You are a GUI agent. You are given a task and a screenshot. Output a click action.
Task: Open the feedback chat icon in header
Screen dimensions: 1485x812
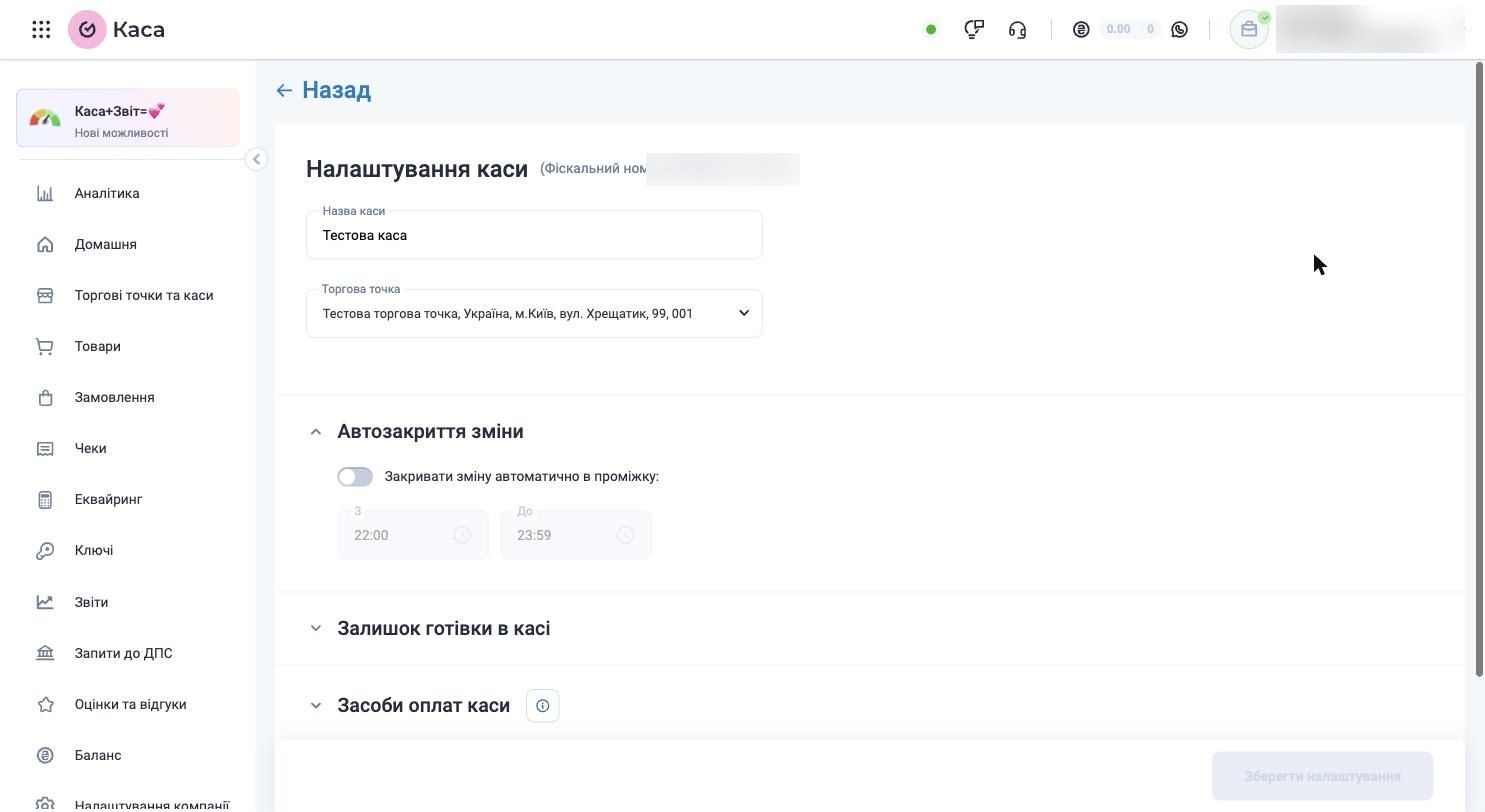click(973, 30)
